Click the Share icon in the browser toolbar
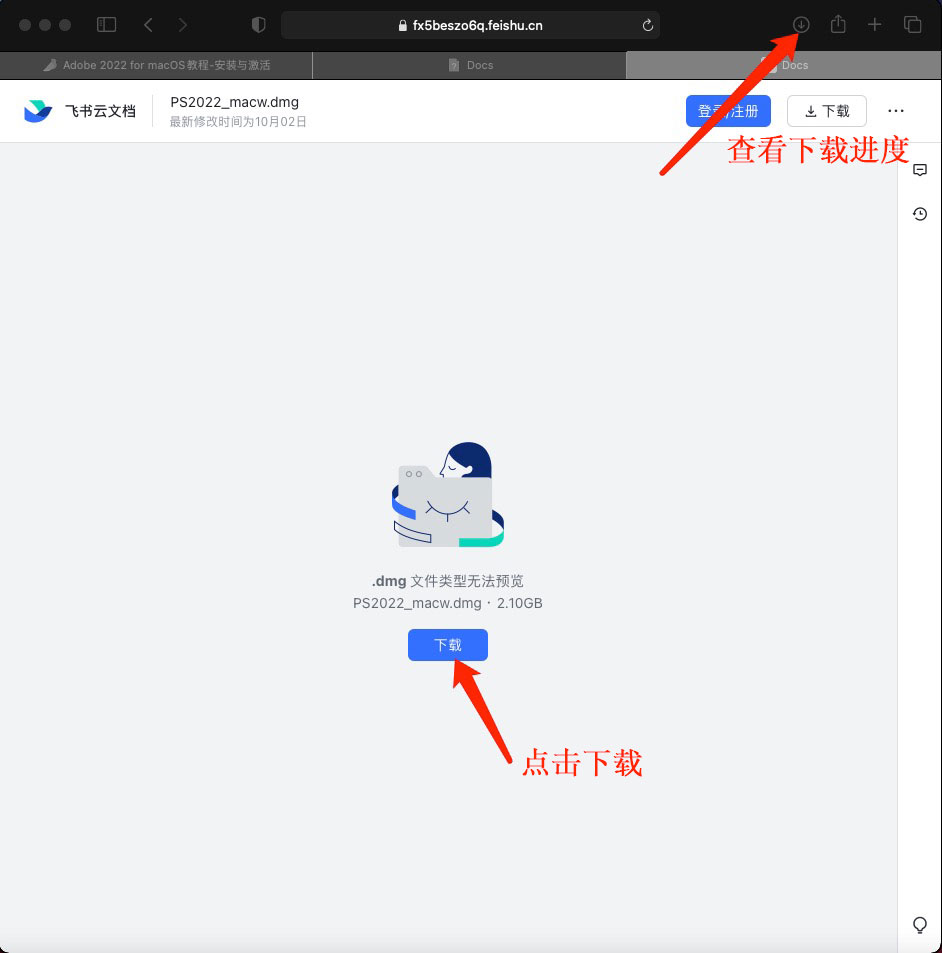 (838, 24)
